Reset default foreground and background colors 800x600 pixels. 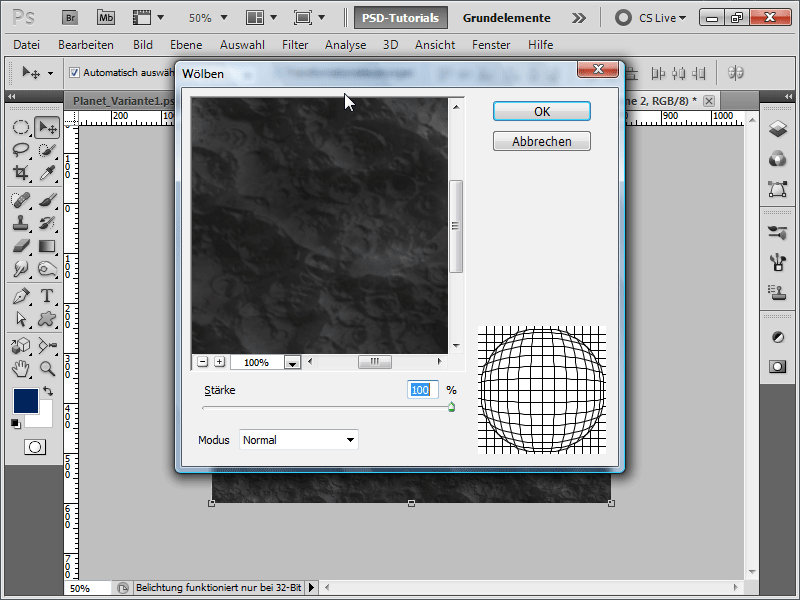tap(16, 423)
